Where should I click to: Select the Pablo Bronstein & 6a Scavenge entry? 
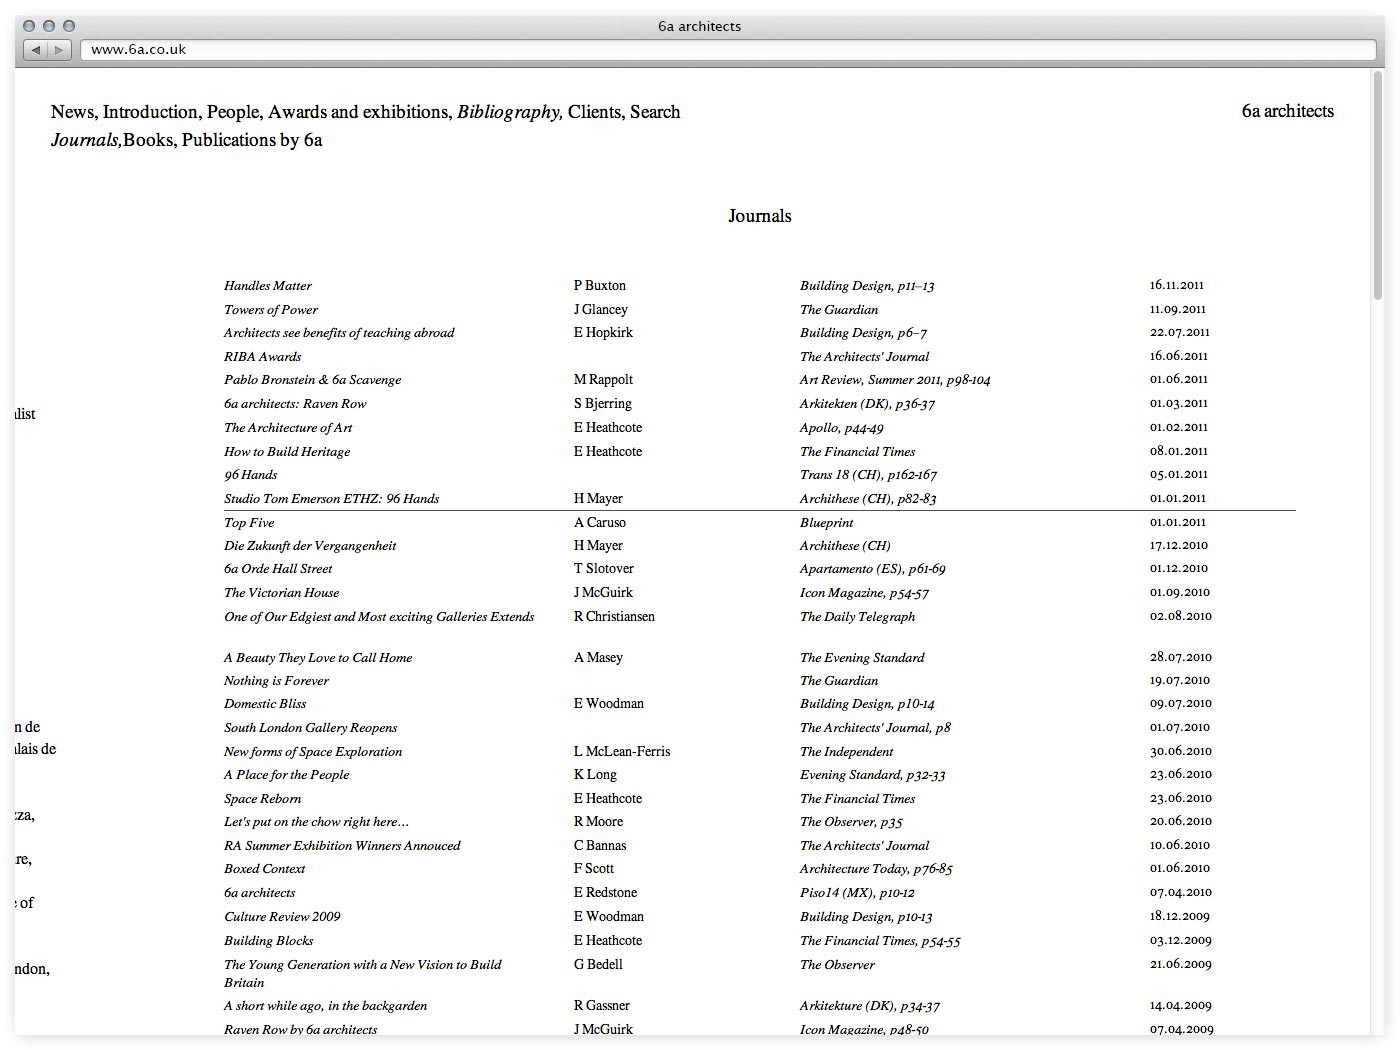pyautogui.click(x=312, y=380)
